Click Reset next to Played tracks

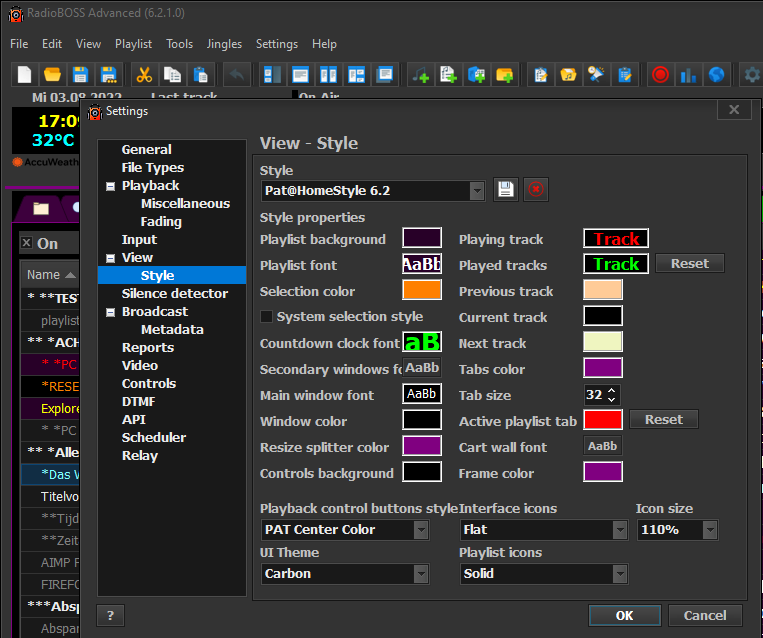[690, 263]
